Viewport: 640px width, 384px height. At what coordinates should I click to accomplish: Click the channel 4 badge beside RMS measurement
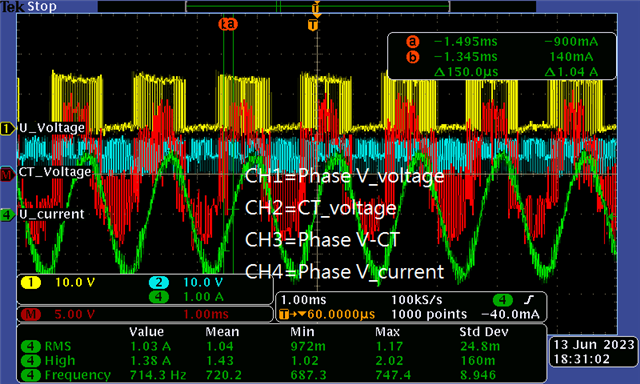[x=31, y=346]
